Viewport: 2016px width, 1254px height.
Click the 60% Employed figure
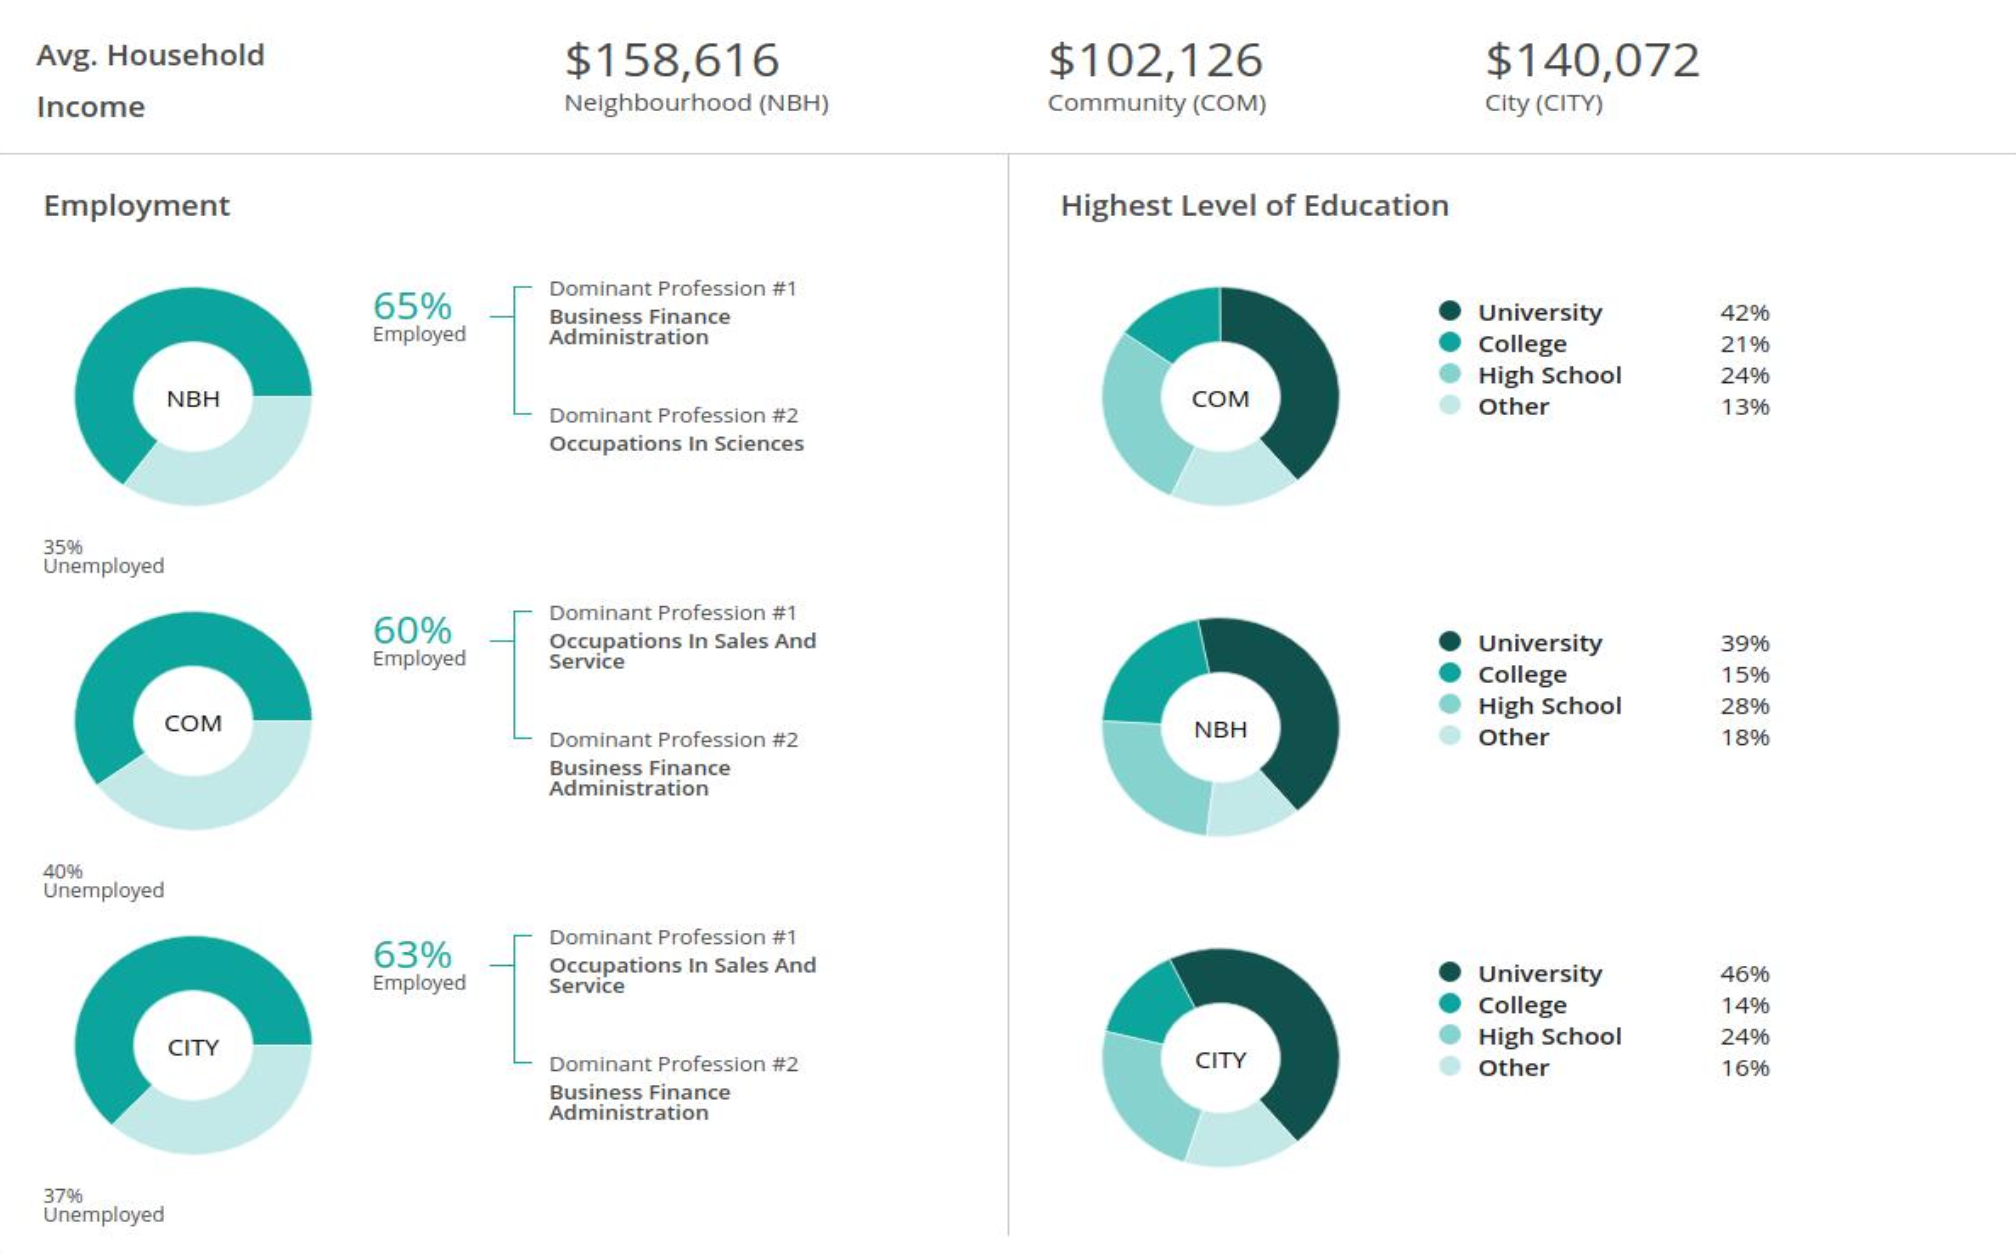(x=413, y=631)
